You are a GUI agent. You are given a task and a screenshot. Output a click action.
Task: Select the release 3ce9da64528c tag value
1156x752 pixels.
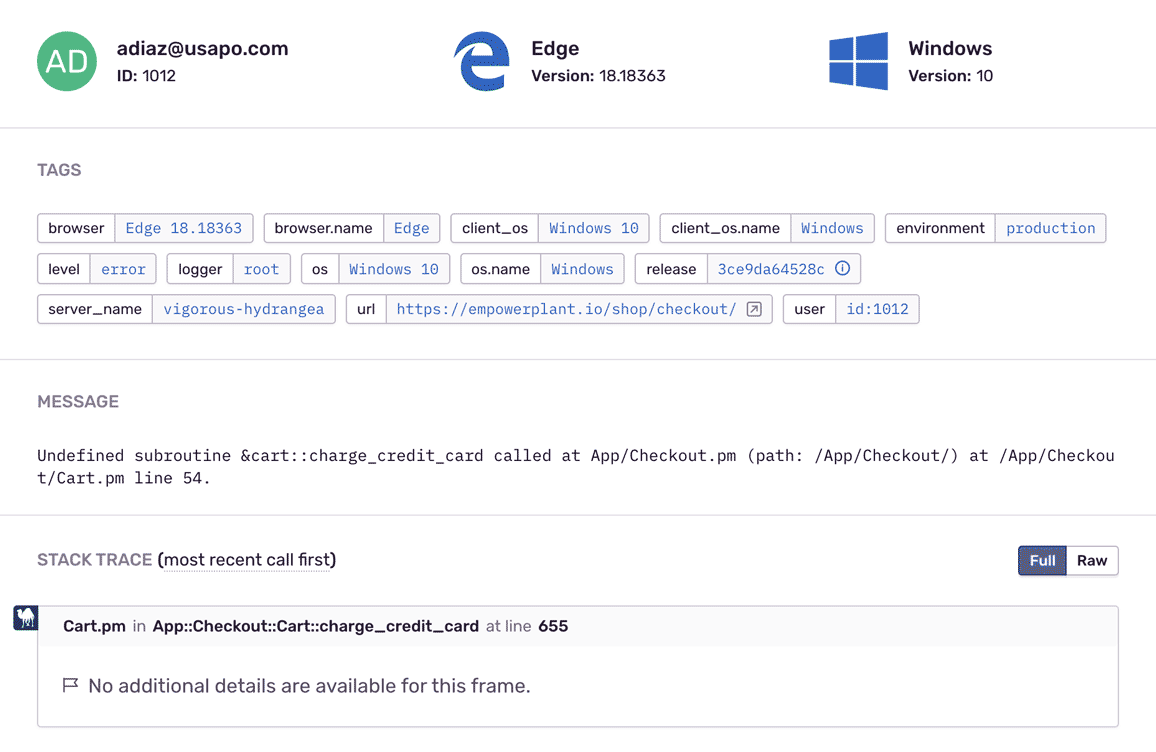pos(770,269)
